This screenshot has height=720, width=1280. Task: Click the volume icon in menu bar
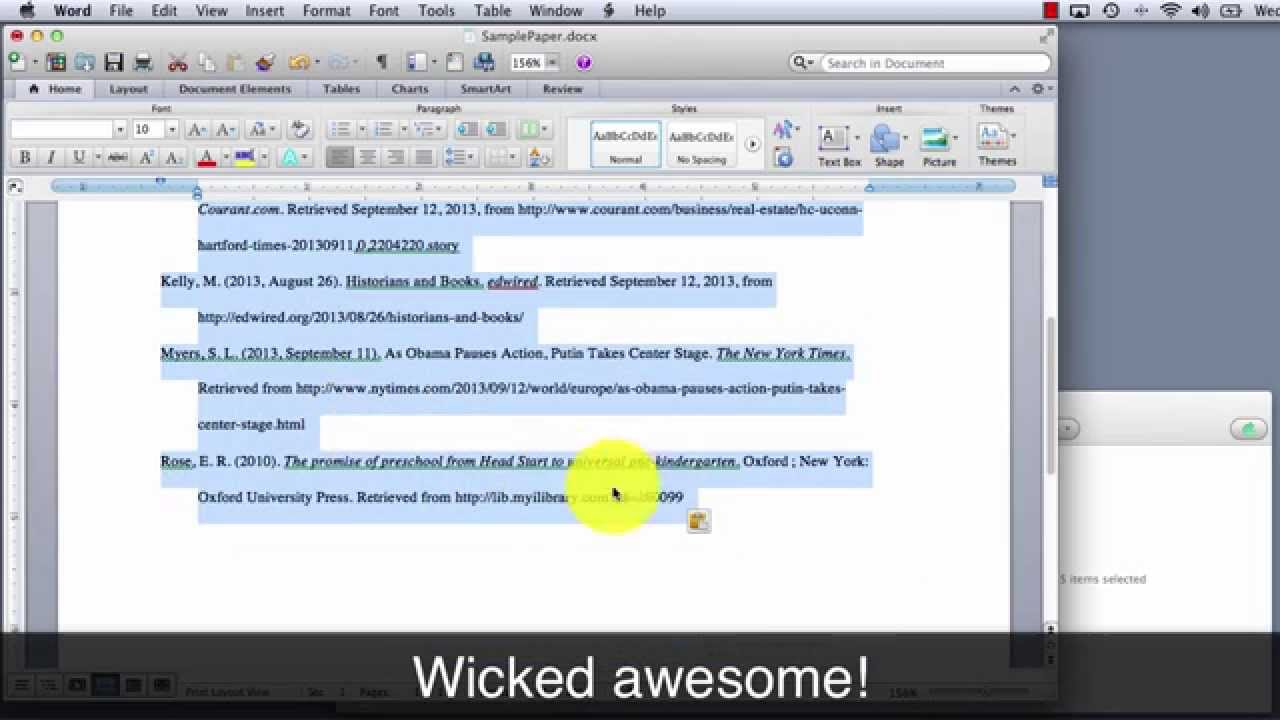pos(1200,11)
